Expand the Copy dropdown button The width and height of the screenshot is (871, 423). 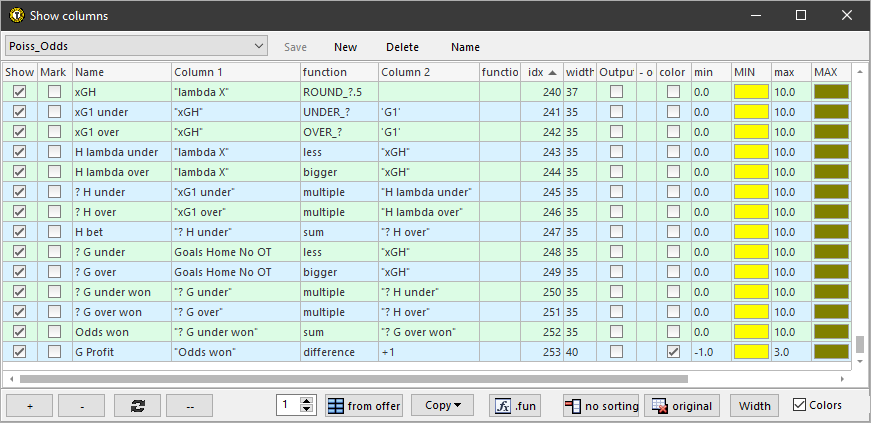[x=442, y=406]
